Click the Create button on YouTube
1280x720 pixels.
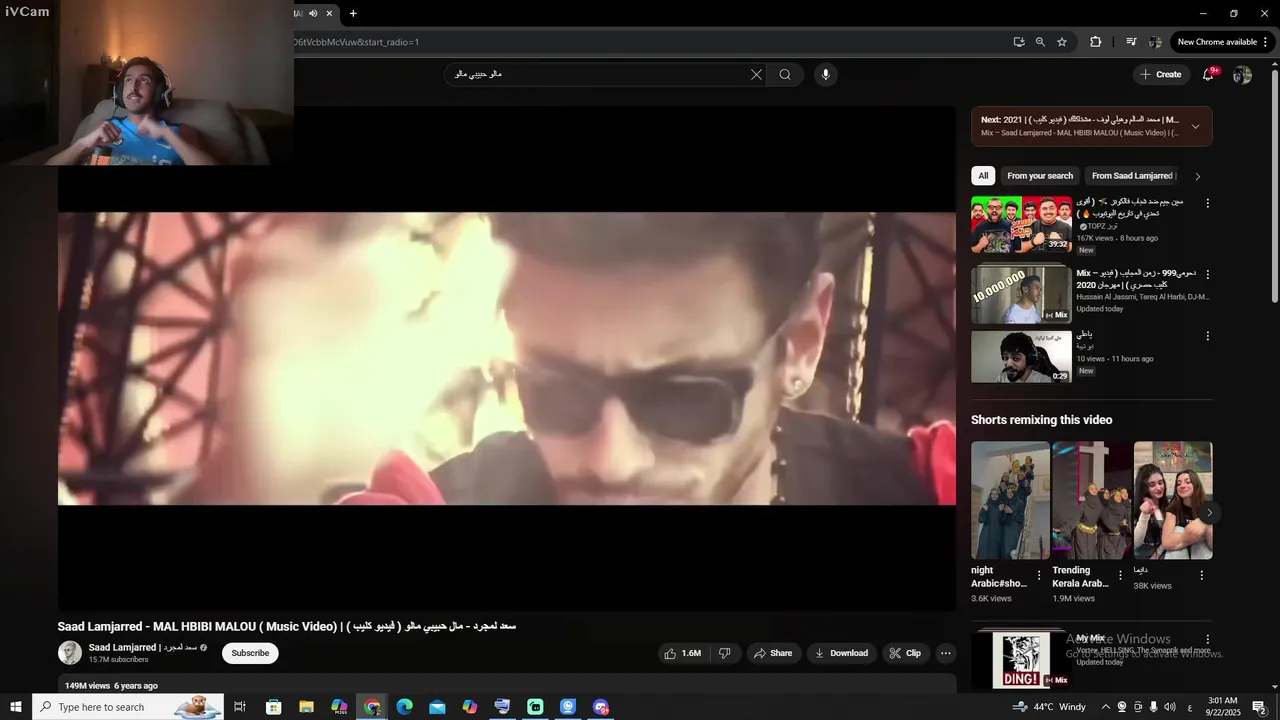click(x=1161, y=74)
